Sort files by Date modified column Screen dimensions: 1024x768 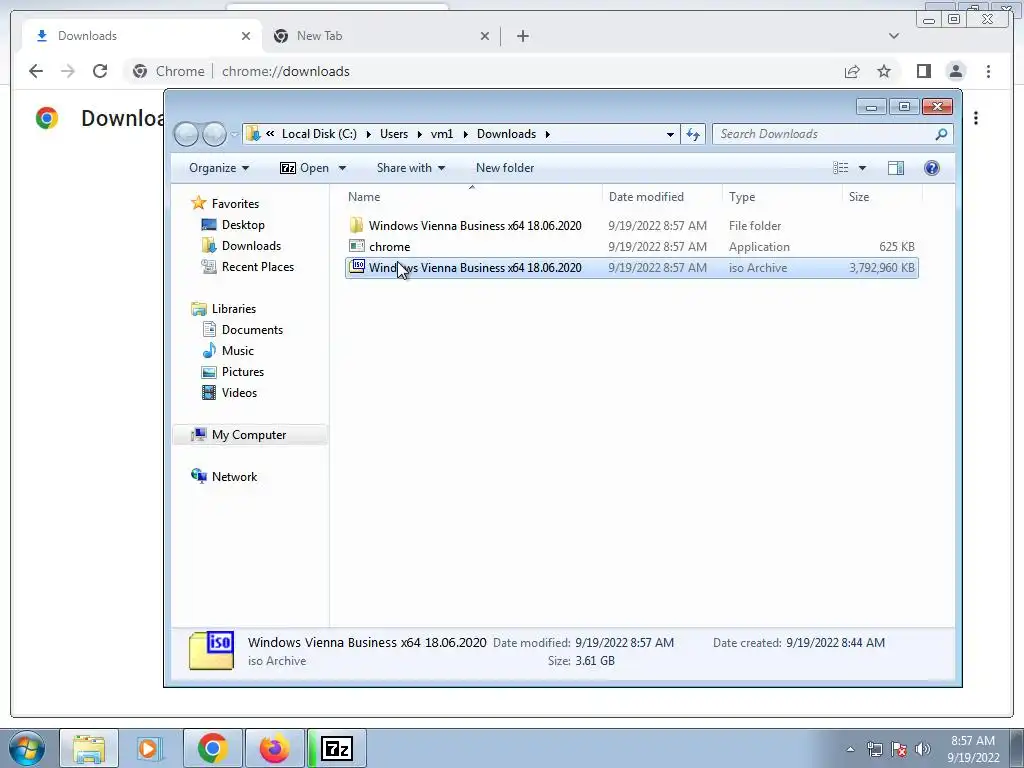point(663,197)
